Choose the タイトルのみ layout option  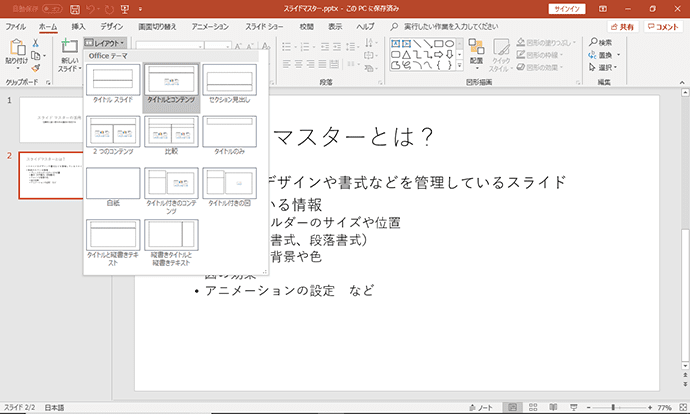[230, 132]
